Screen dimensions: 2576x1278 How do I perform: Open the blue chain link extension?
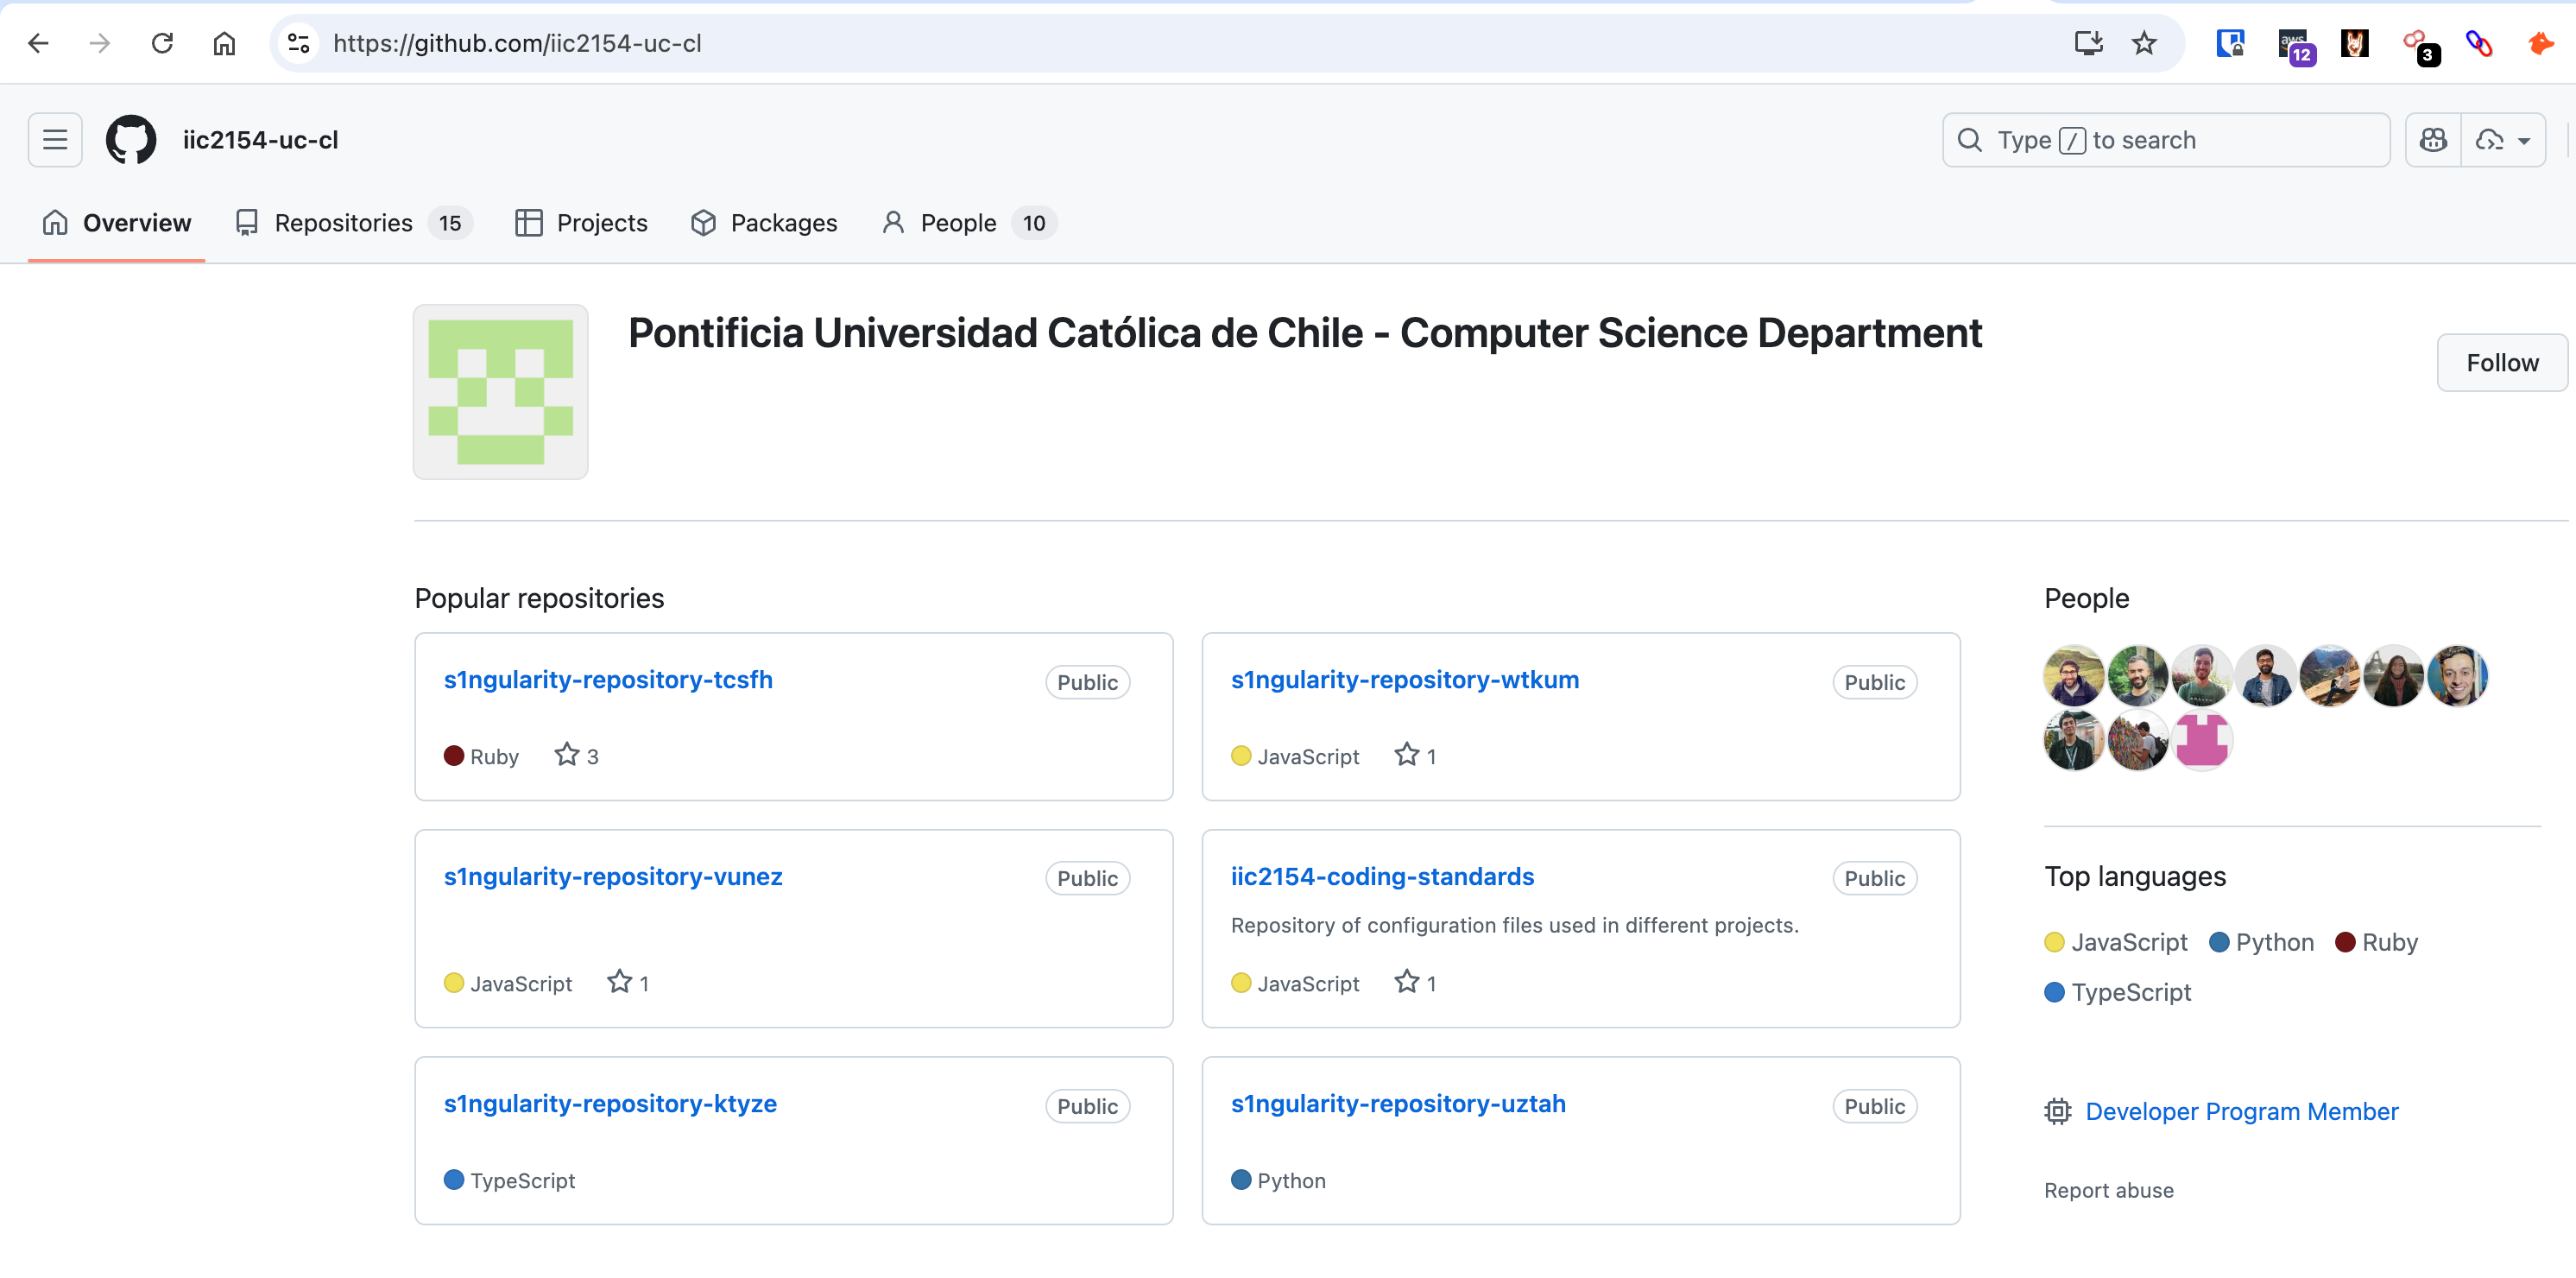(x=2479, y=43)
